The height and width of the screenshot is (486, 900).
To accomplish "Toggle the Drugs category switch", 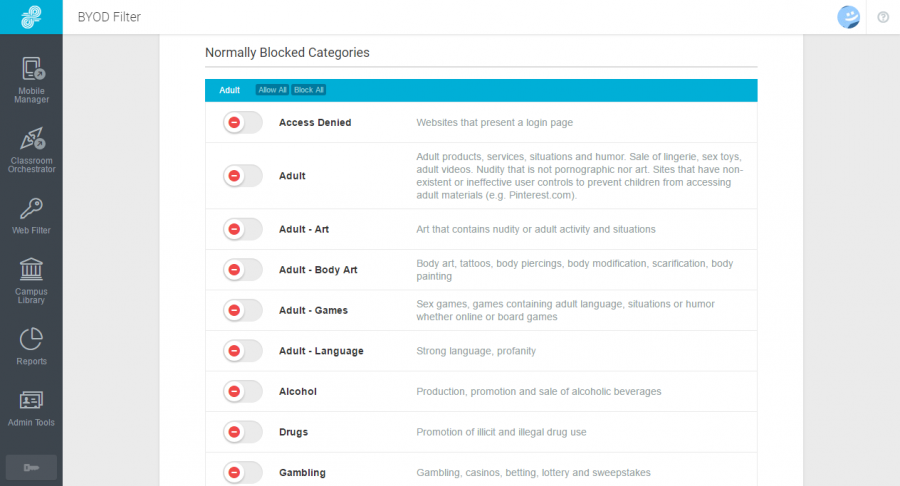I will click(243, 431).
